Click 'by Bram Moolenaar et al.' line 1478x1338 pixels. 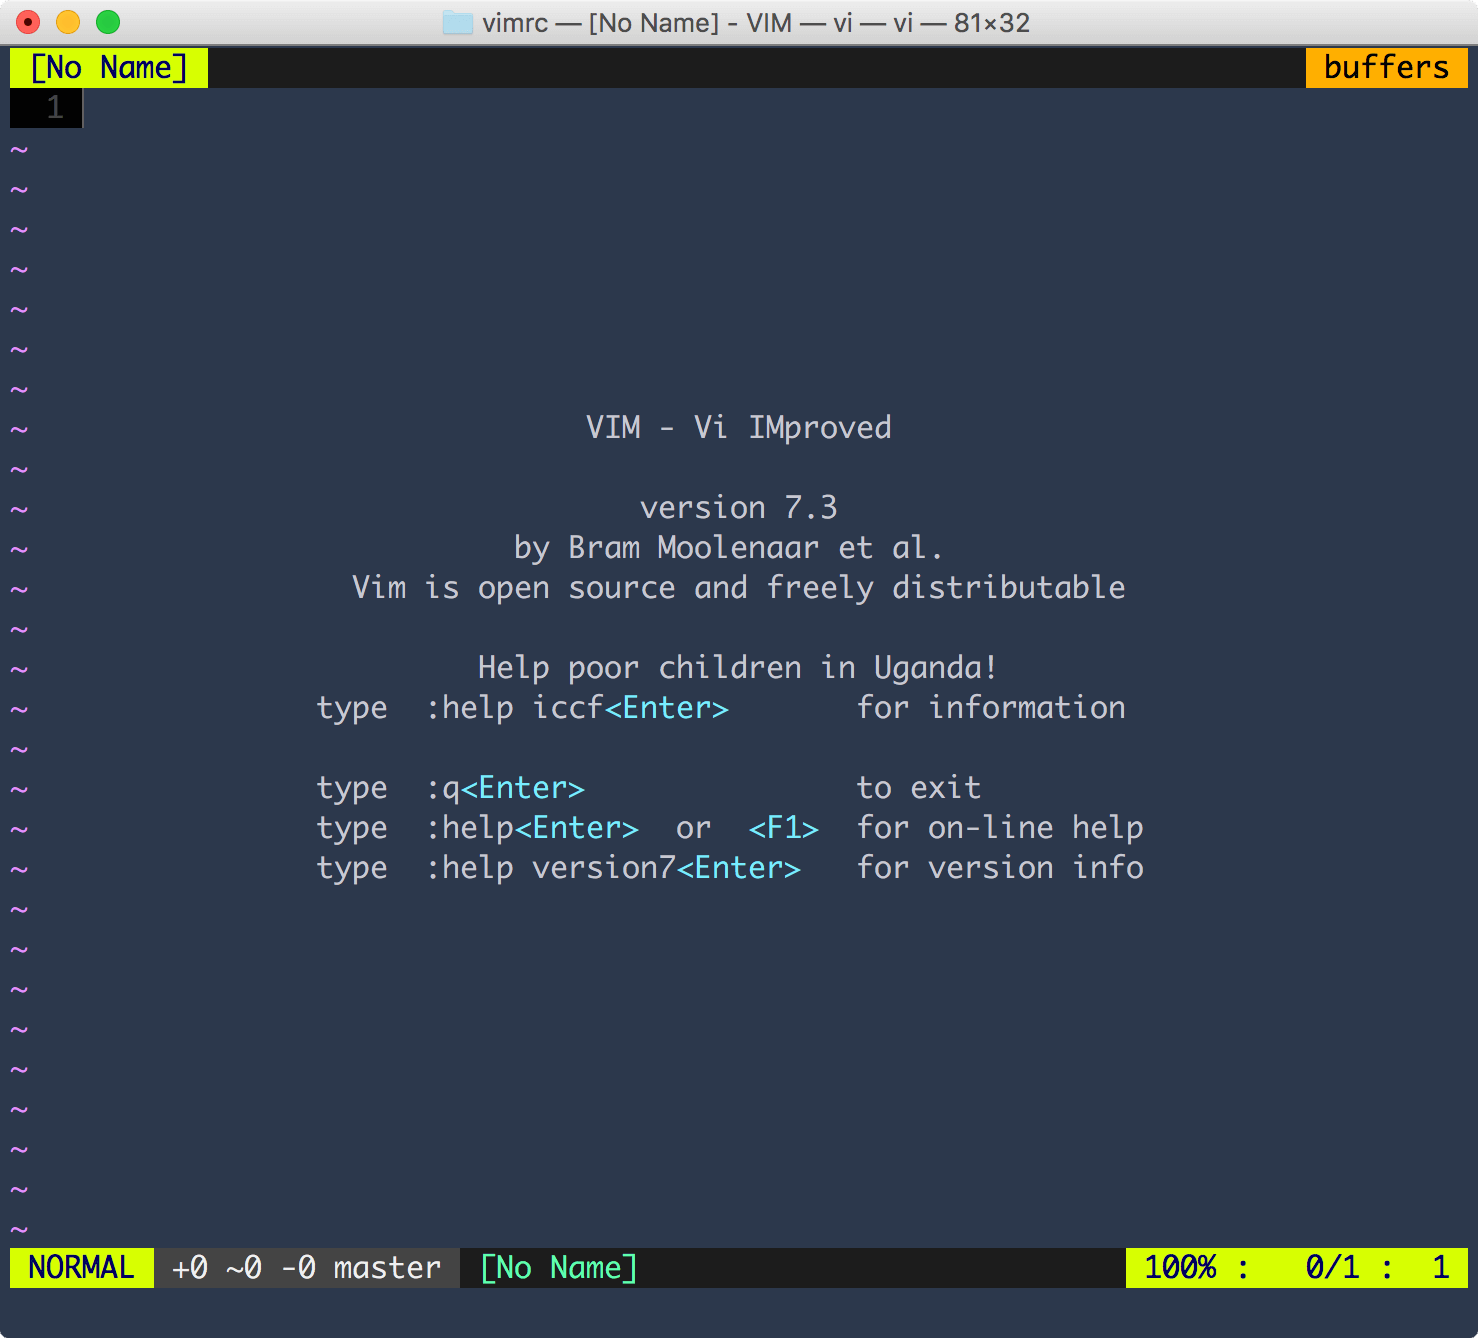[x=728, y=548]
